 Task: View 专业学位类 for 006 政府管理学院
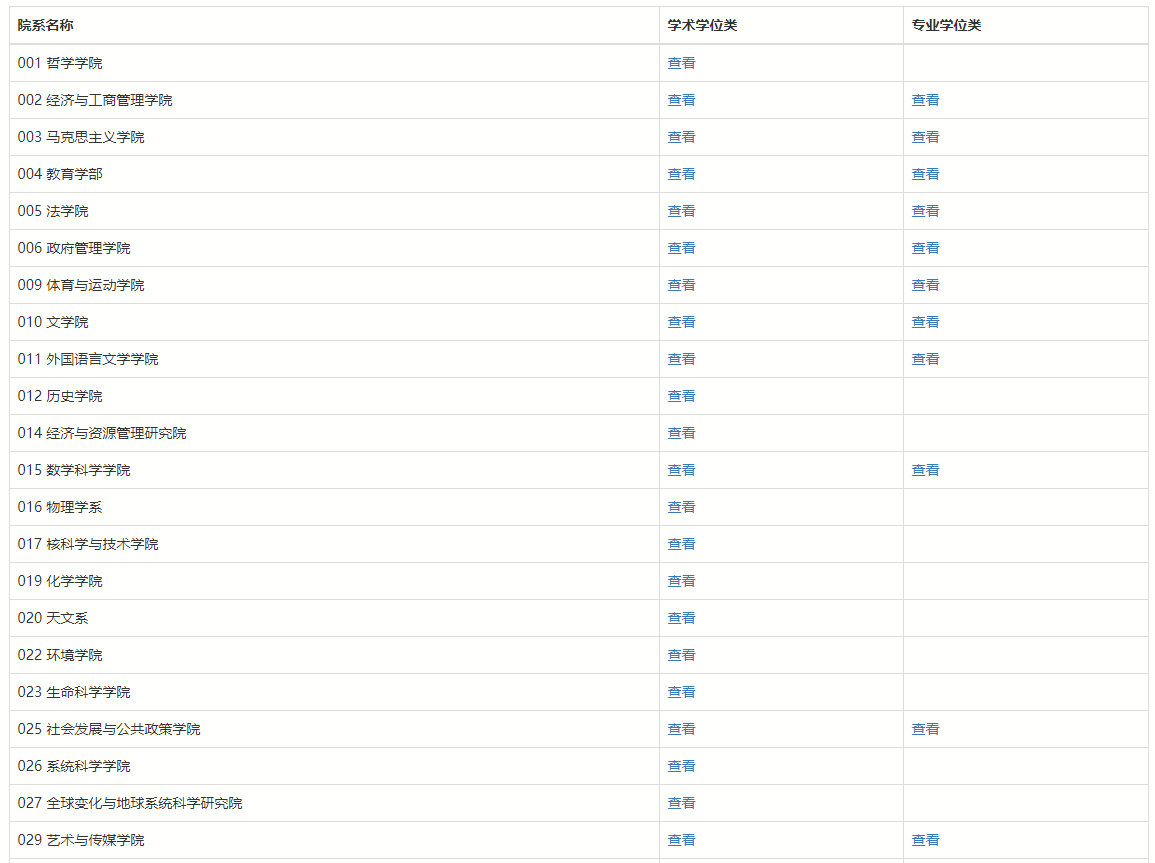point(925,248)
